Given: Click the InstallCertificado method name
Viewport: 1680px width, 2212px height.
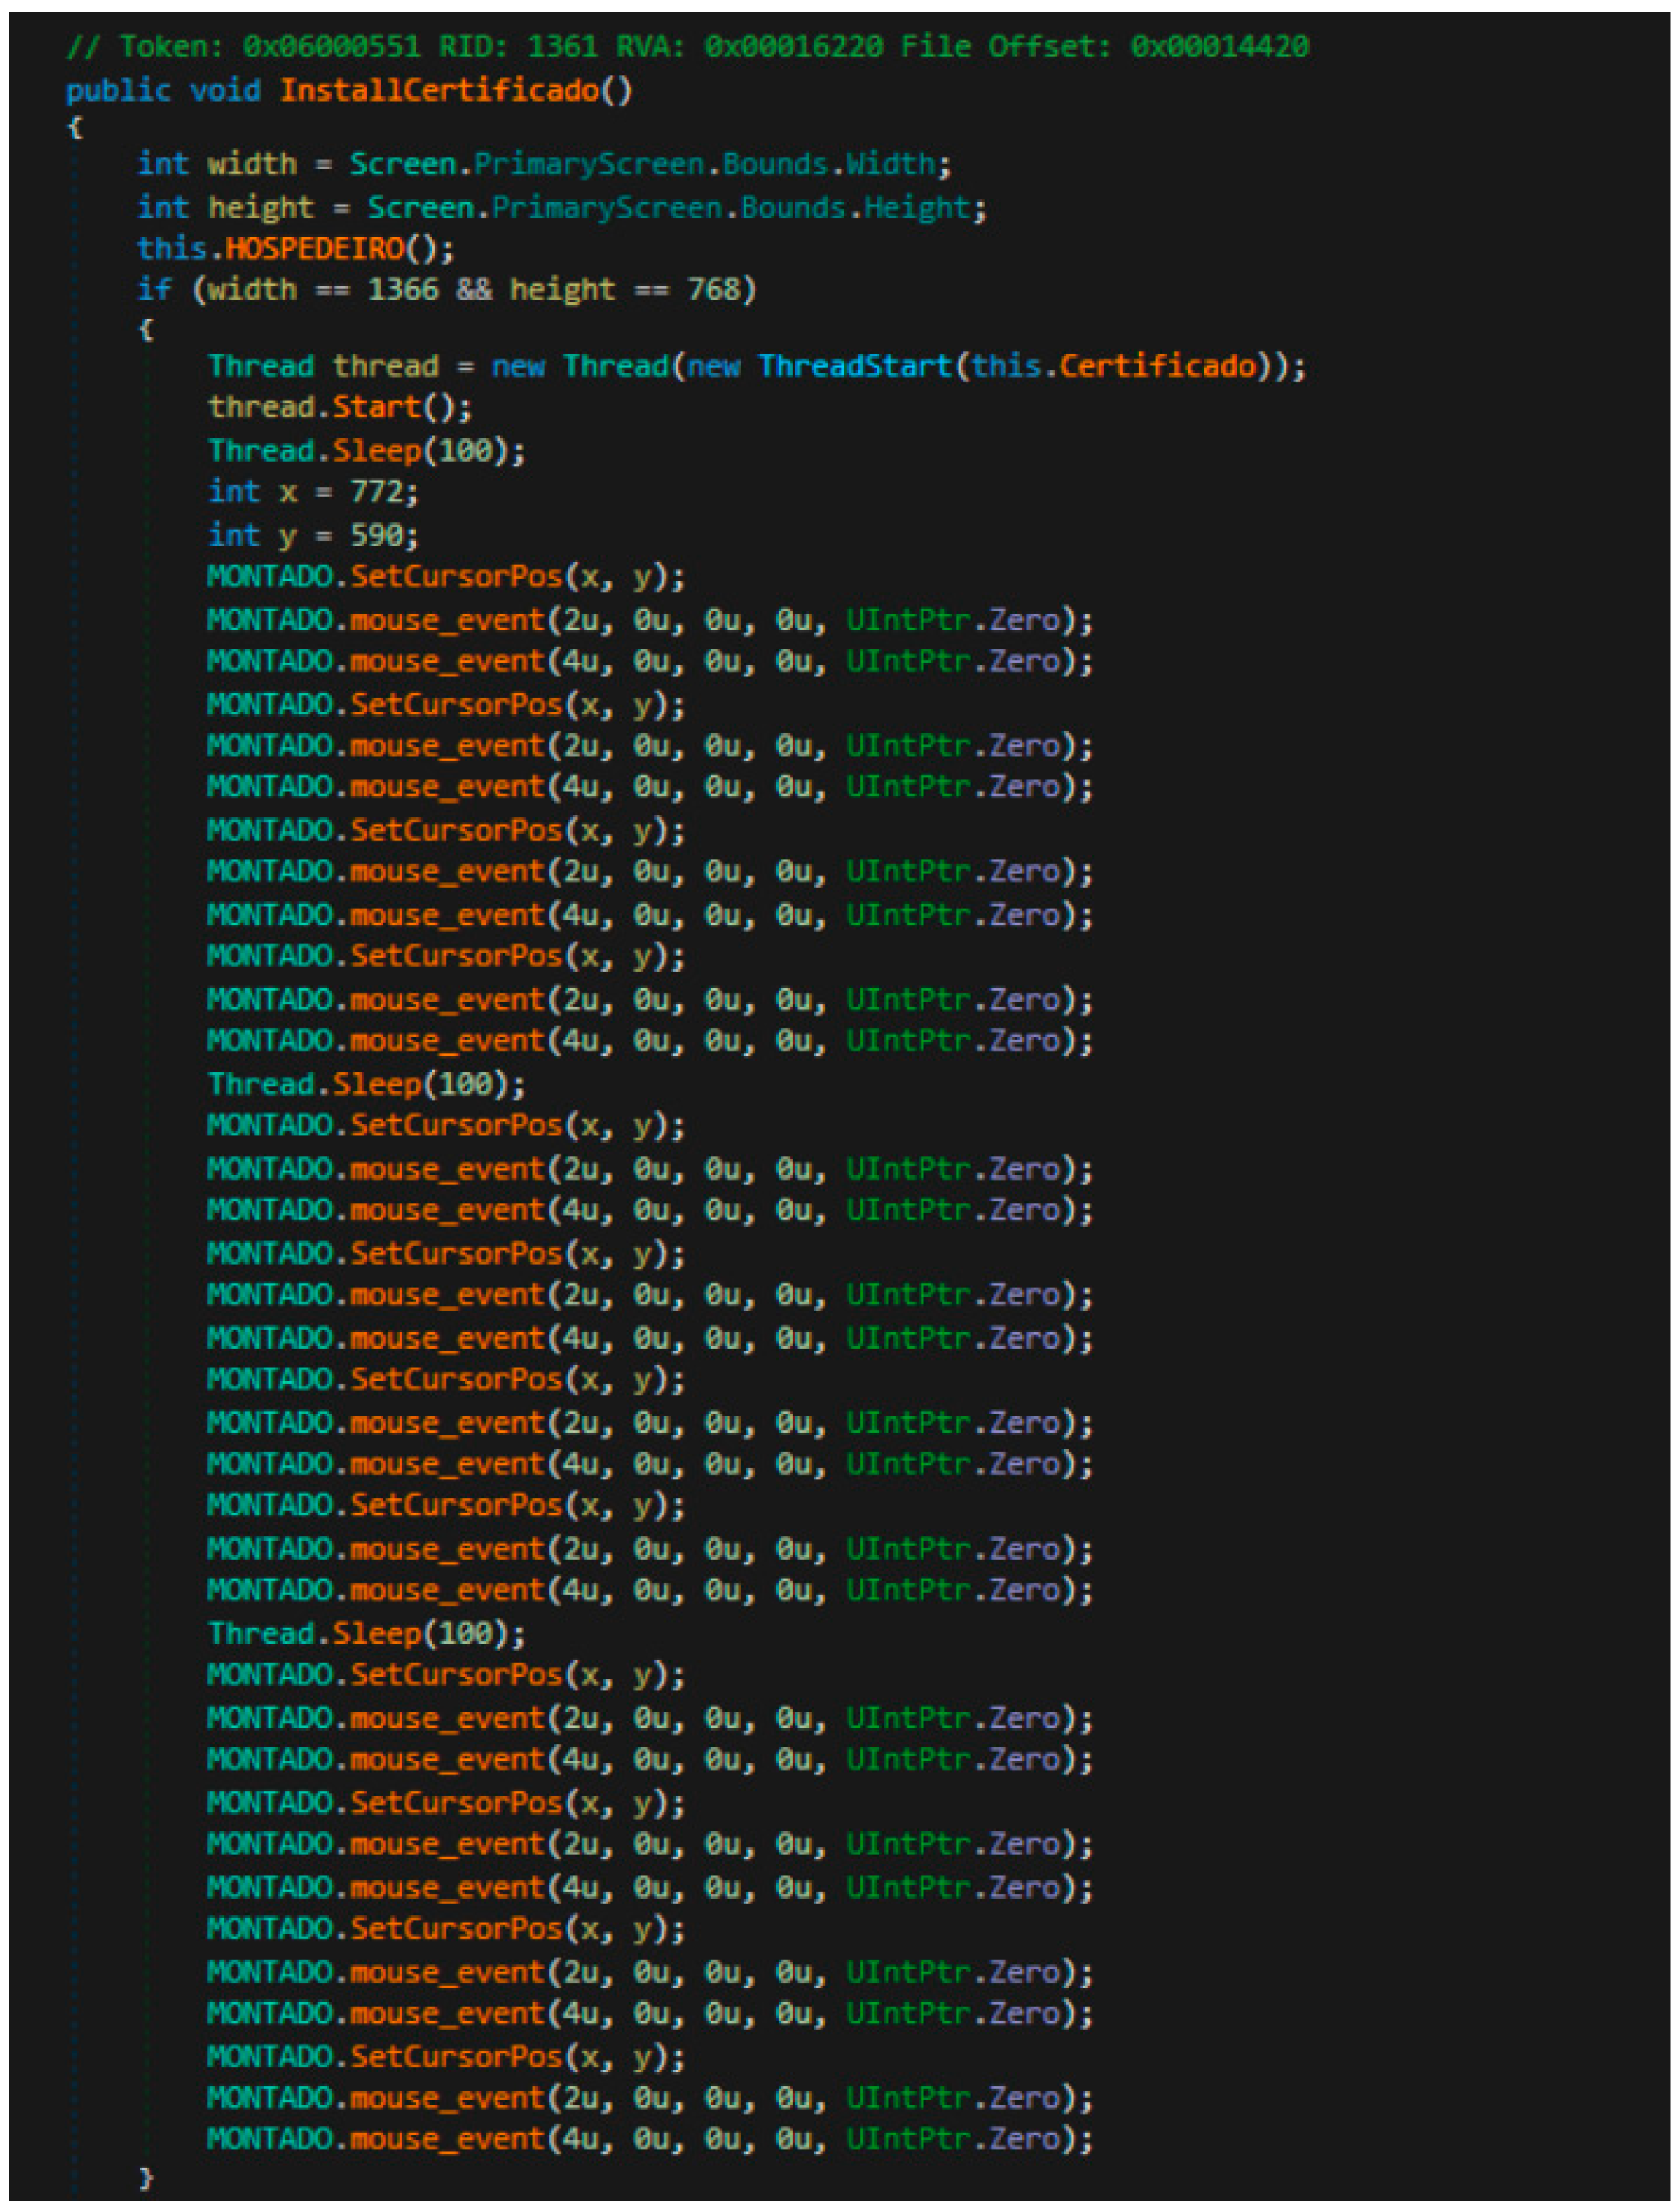Looking at the screenshot, I should coord(438,91).
